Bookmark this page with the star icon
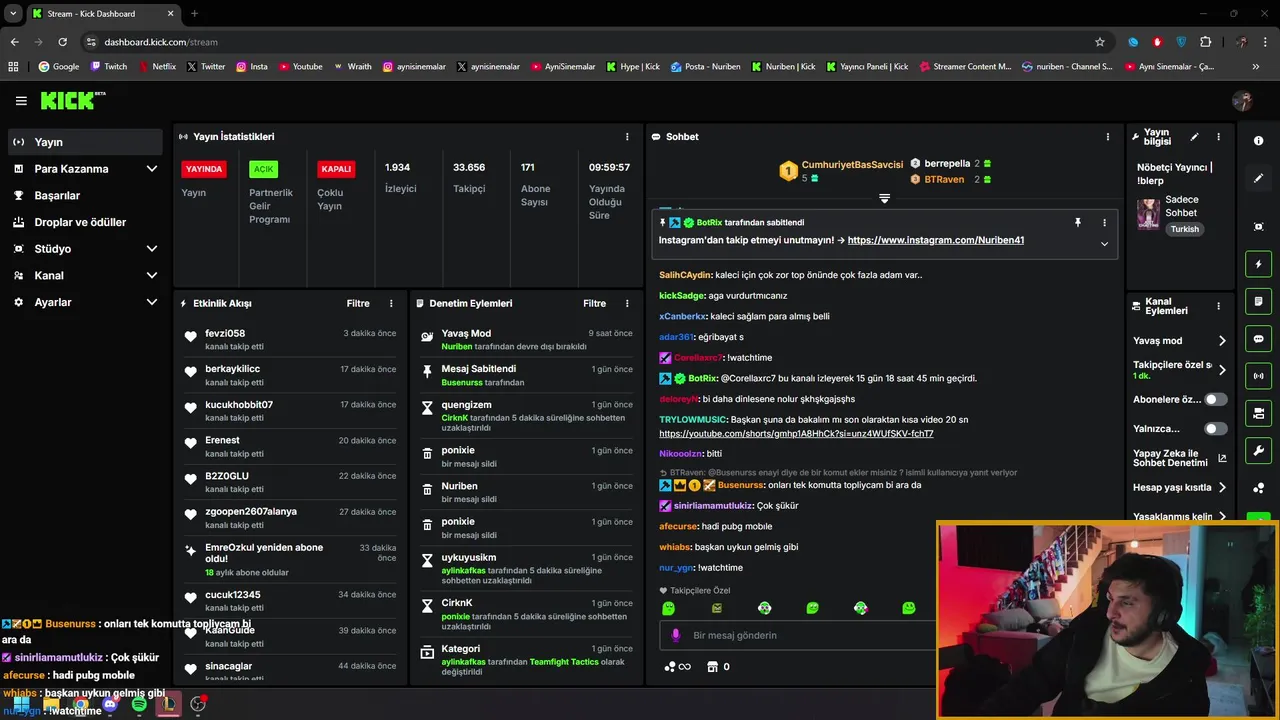The width and height of the screenshot is (1280, 720). (1100, 42)
